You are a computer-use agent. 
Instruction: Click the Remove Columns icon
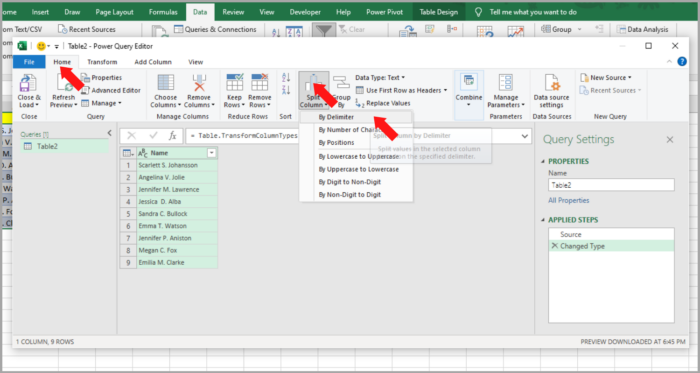coord(199,83)
